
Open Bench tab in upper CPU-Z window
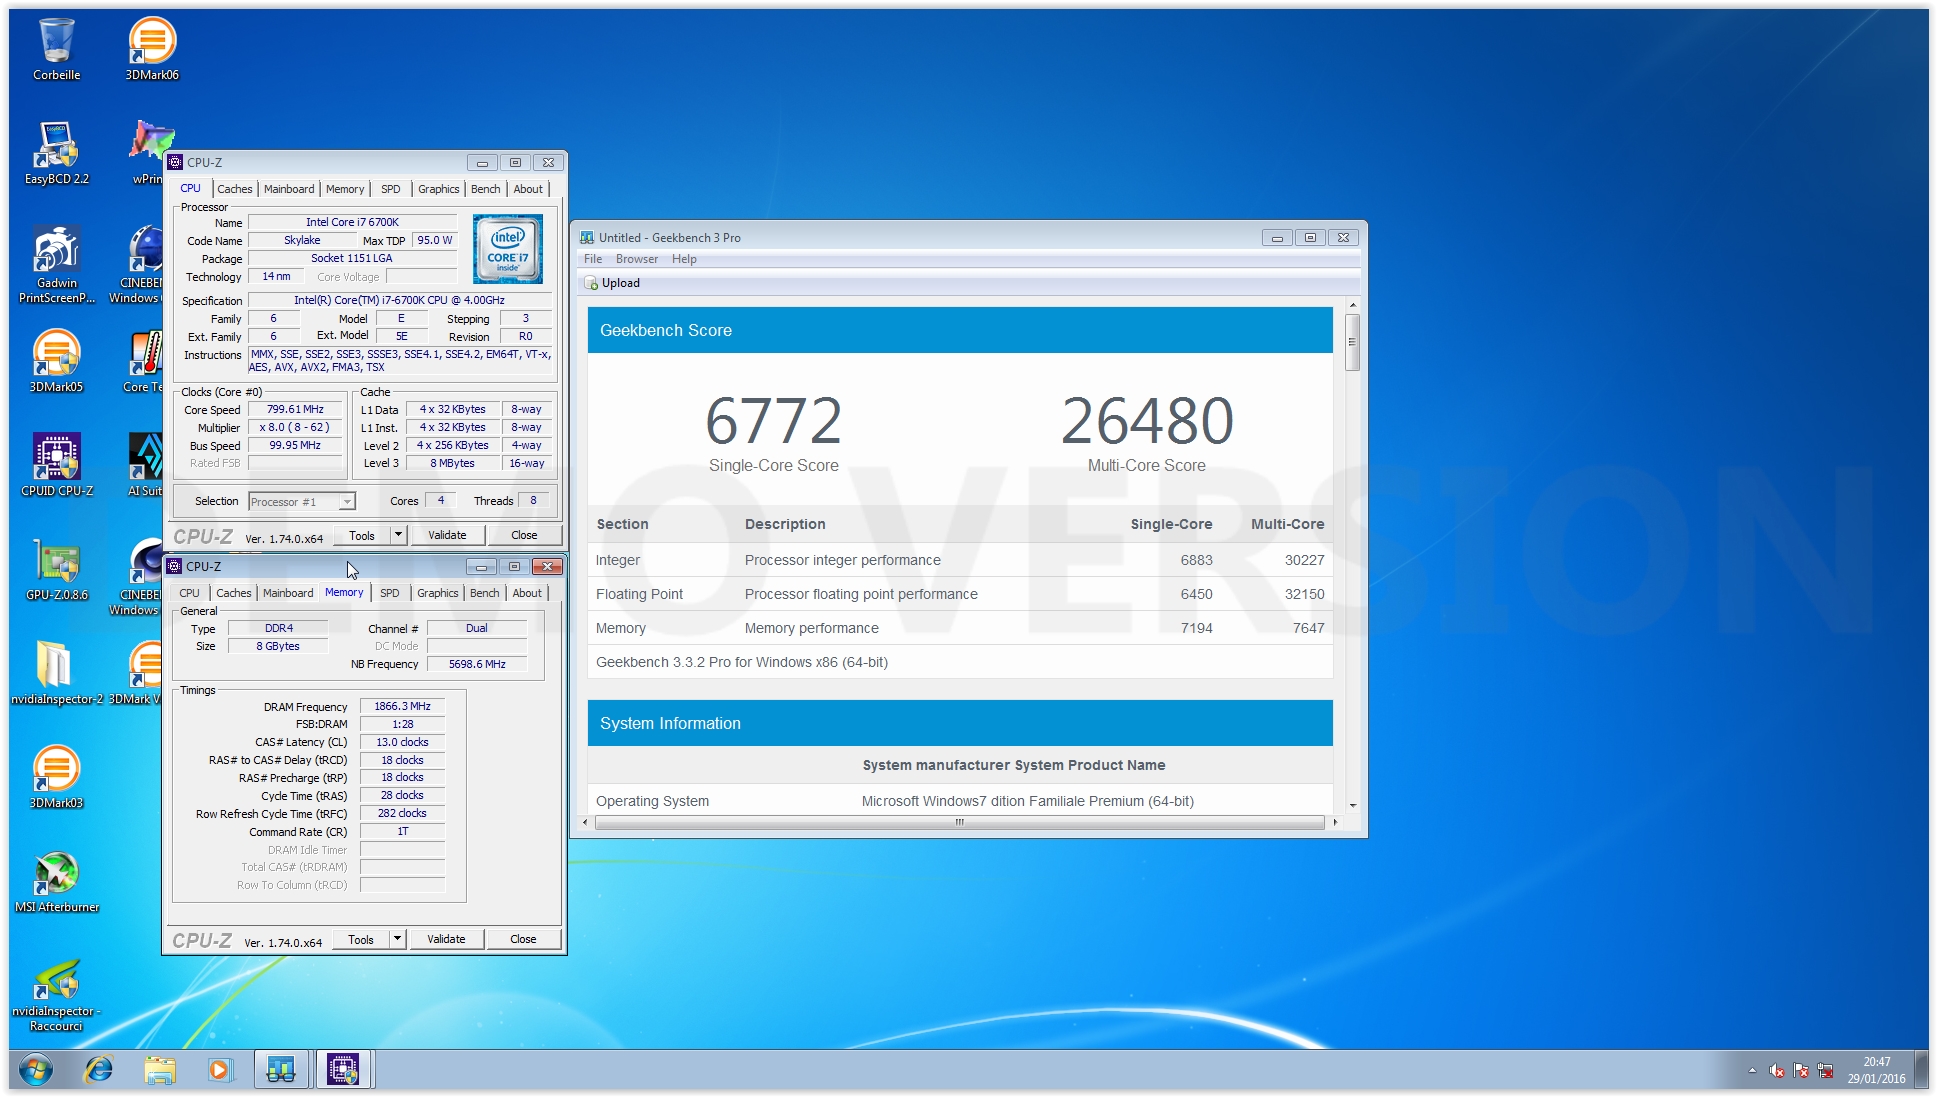(x=486, y=189)
